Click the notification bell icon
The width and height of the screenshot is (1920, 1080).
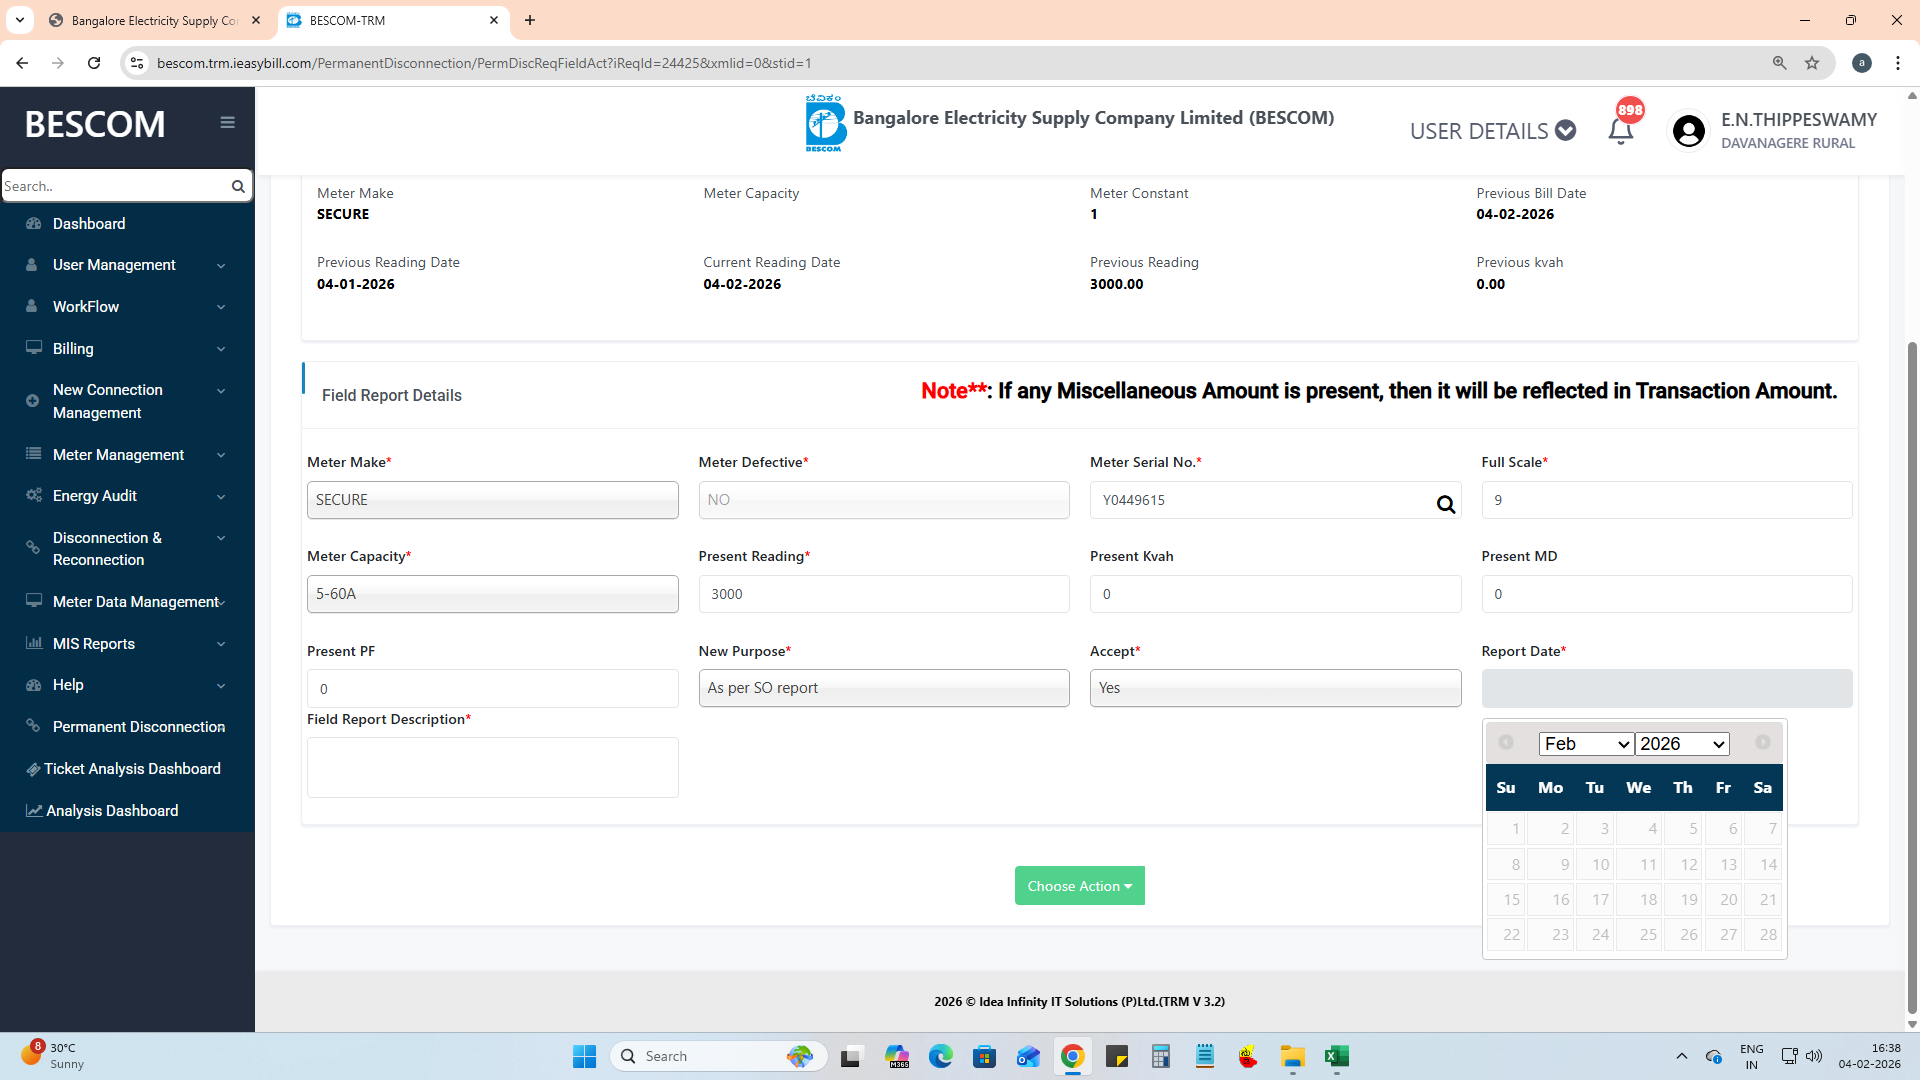coord(1620,131)
